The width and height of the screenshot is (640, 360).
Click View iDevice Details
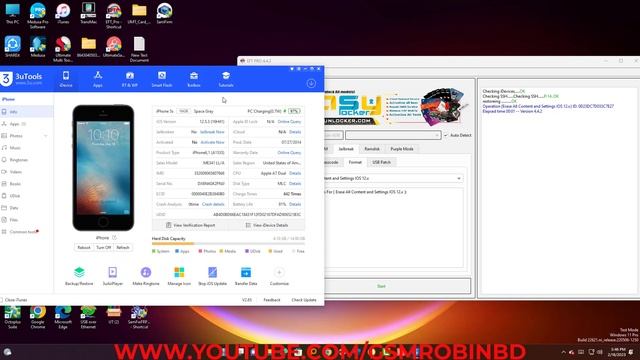(267, 225)
